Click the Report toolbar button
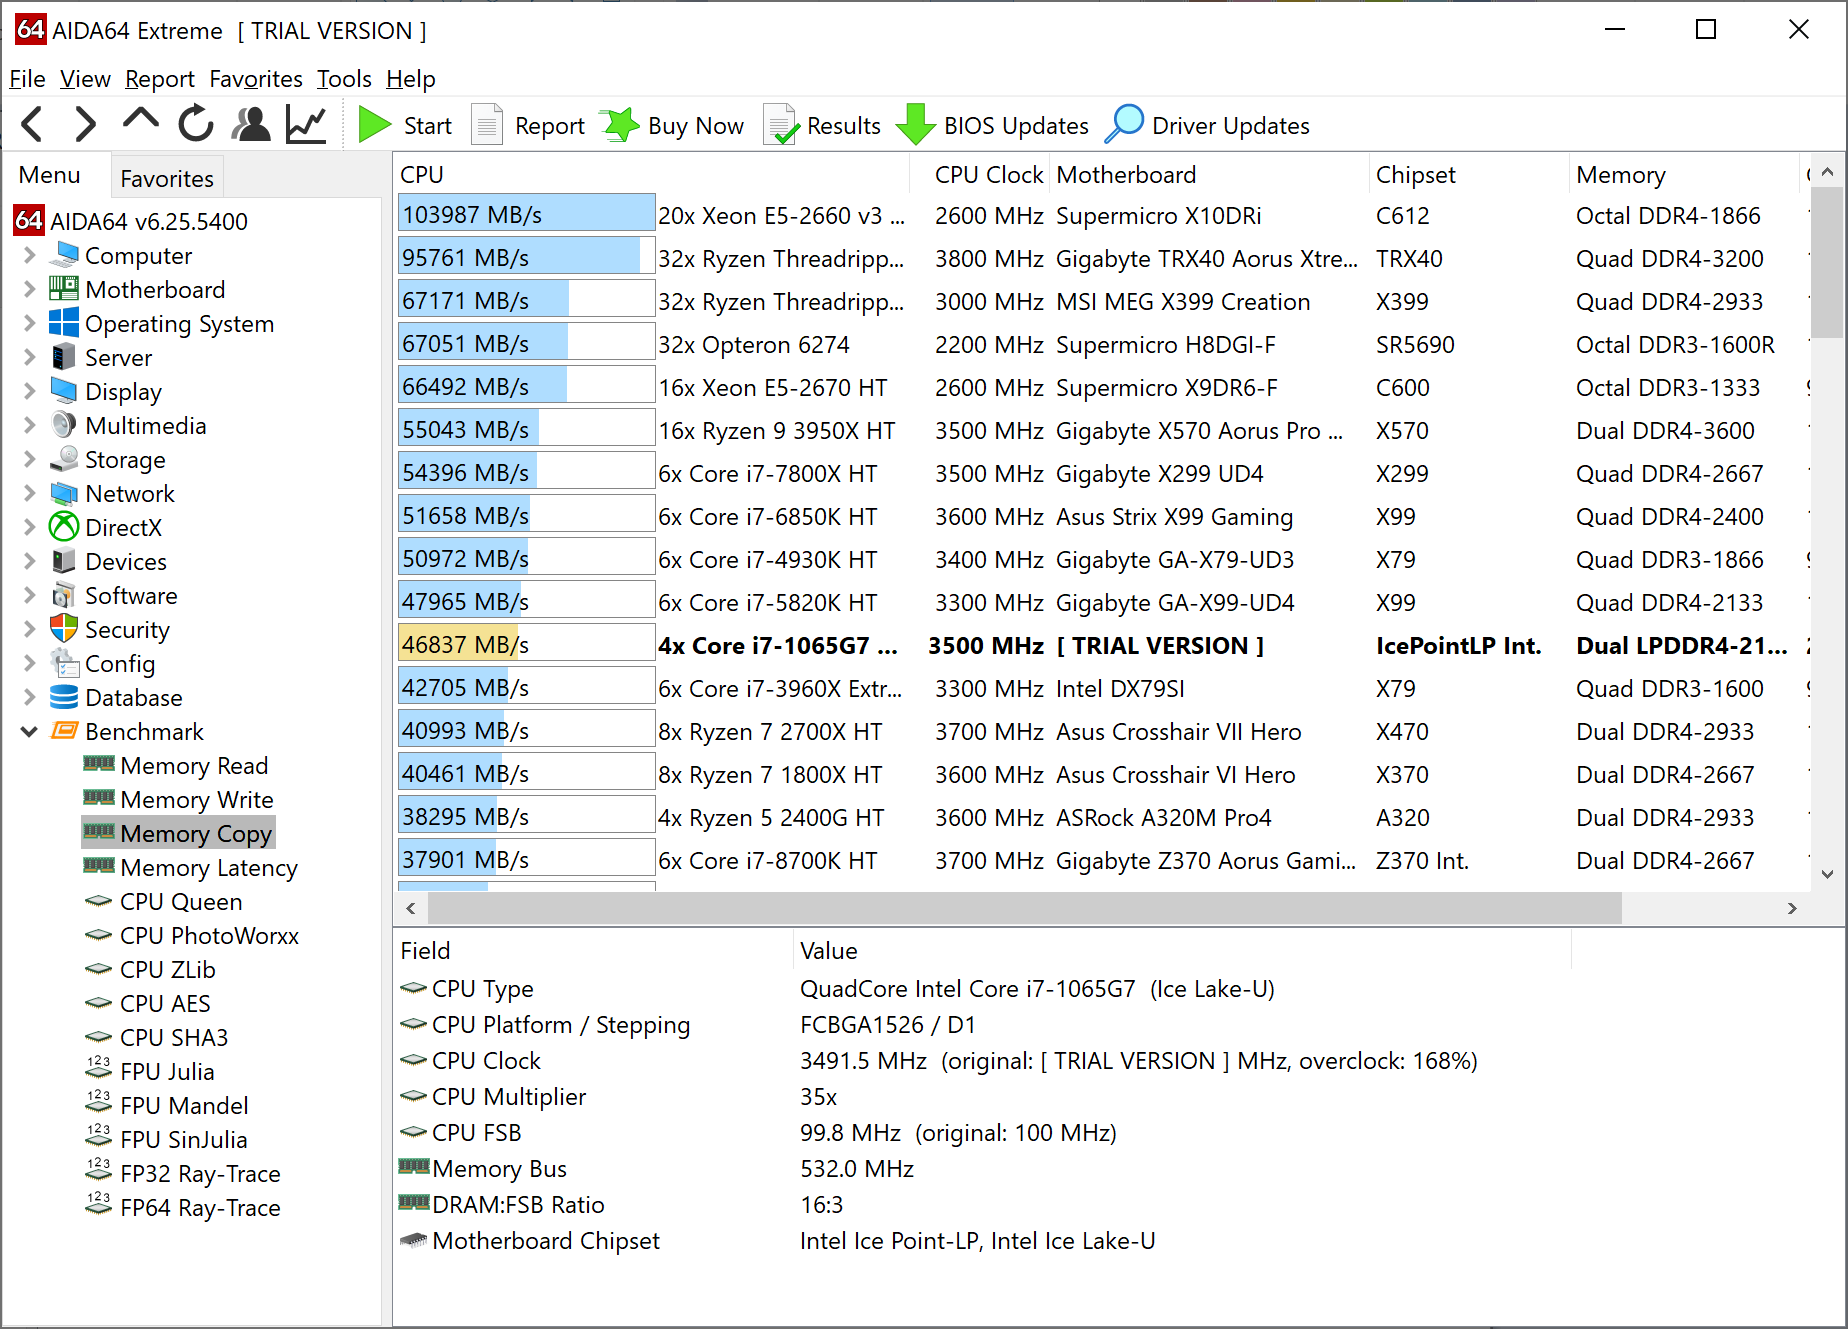Viewport: 1848px width, 1329px height. pos(528,125)
